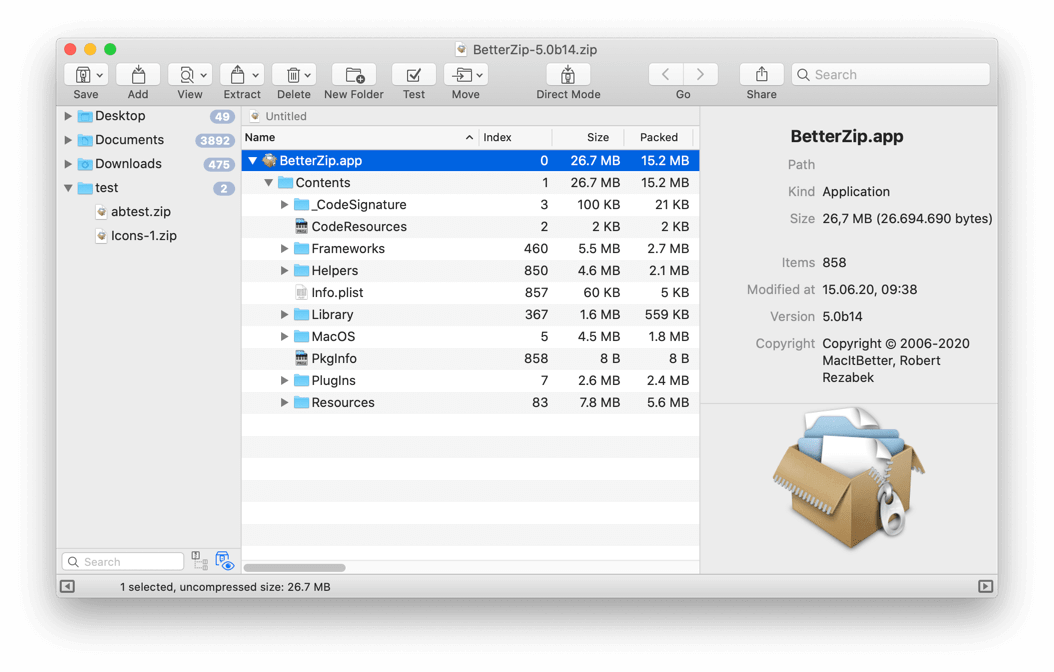Click the Add files icon
This screenshot has height=672, width=1054.
click(x=137, y=74)
